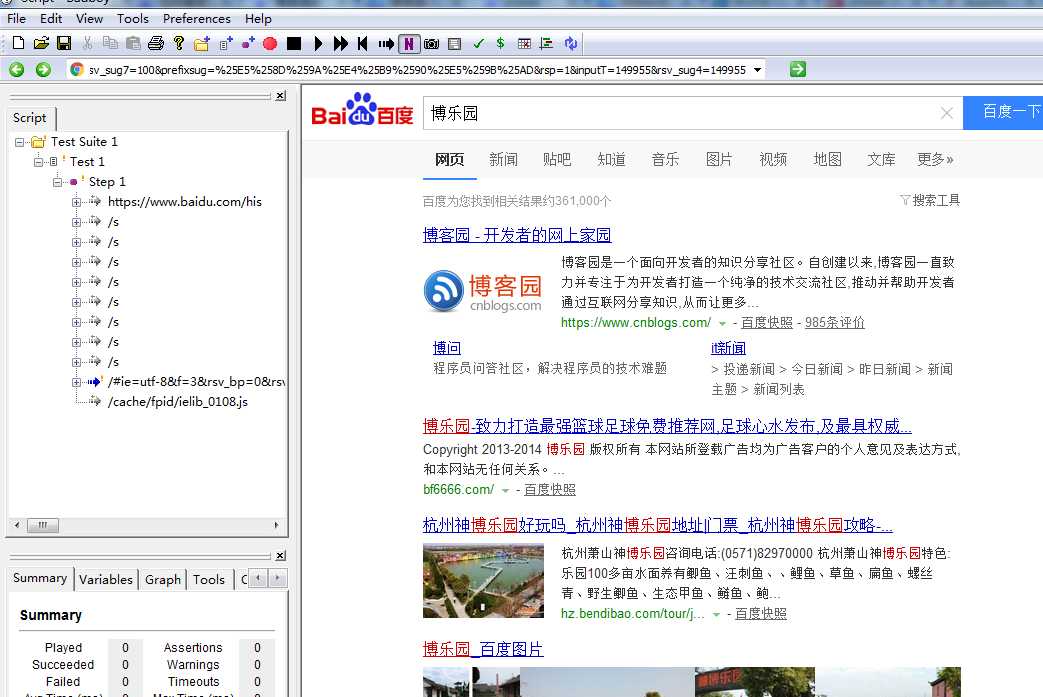Click the green Go arrow beside the URL bar
The width and height of the screenshot is (1043, 697).
click(x=798, y=69)
